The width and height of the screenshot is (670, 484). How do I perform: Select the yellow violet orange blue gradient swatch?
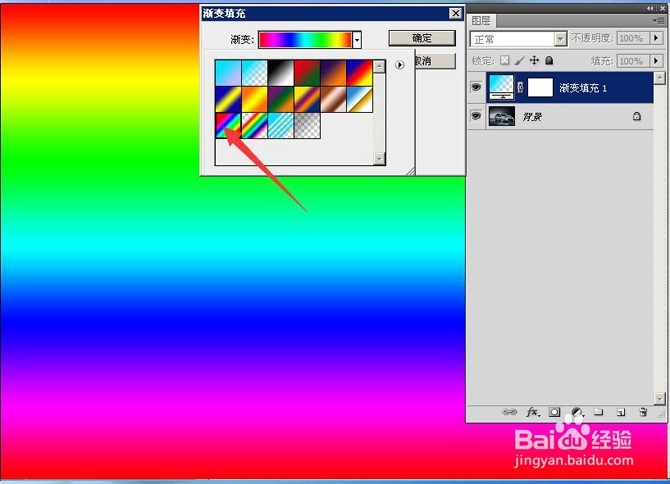click(x=307, y=99)
